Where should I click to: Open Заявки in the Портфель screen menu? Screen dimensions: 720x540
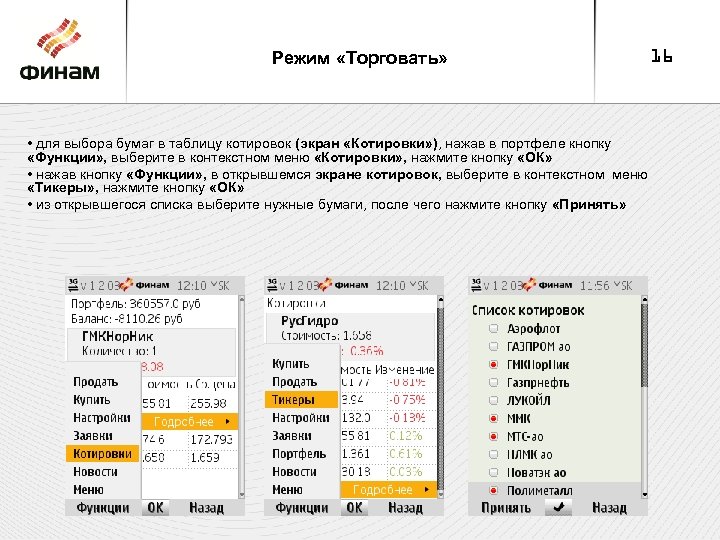pyautogui.click(x=93, y=436)
